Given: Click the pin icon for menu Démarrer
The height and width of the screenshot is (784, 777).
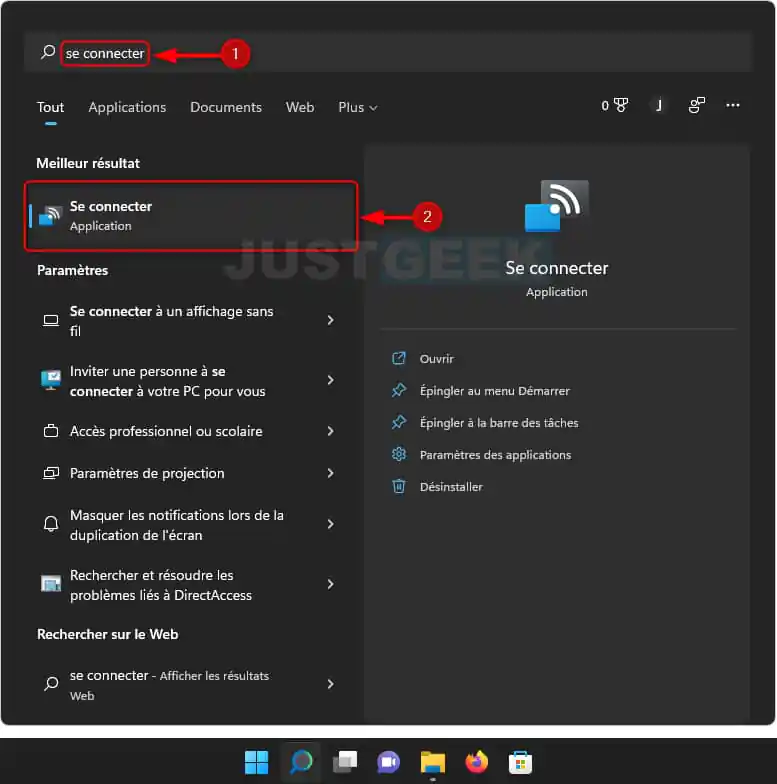Looking at the screenshot, I should pyautogui.click(x=398, y=390).
